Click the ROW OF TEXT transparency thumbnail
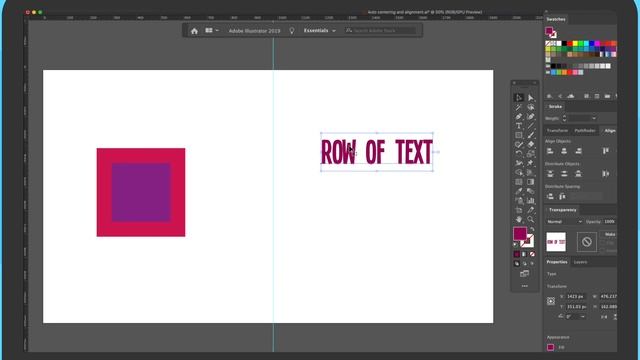 click(556, 242)
